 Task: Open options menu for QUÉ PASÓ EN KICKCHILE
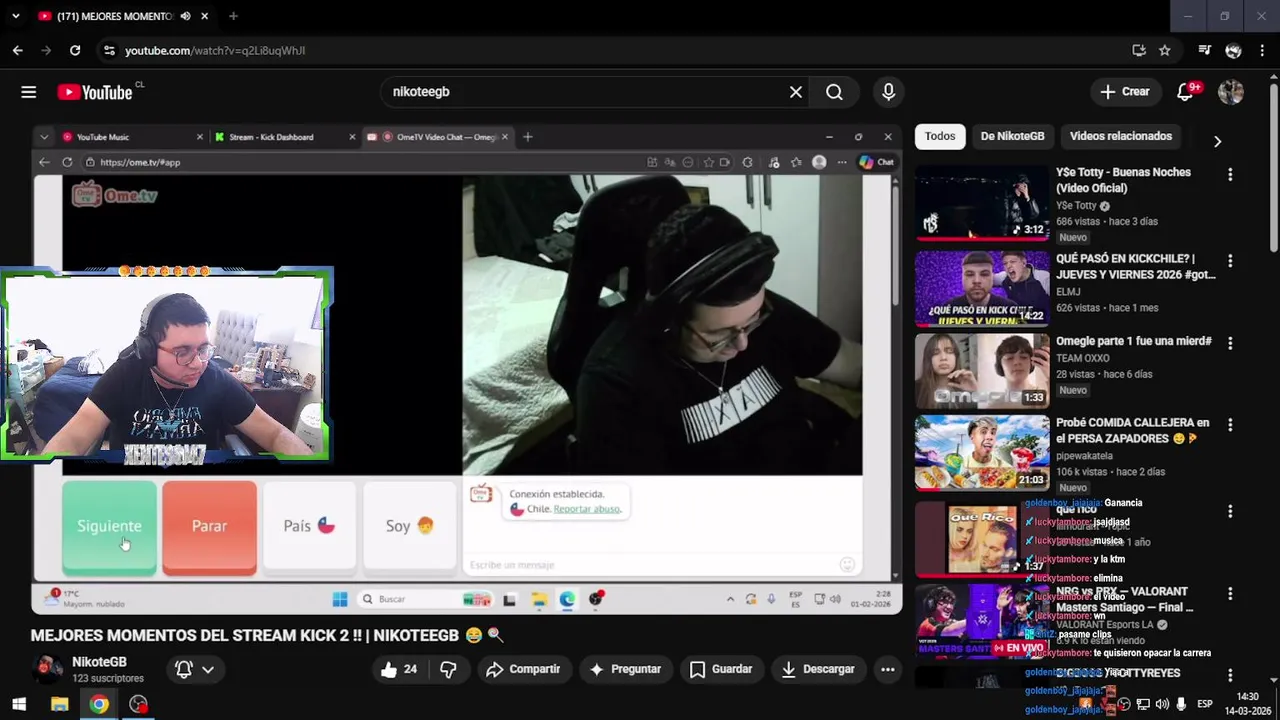(1230, 260)
